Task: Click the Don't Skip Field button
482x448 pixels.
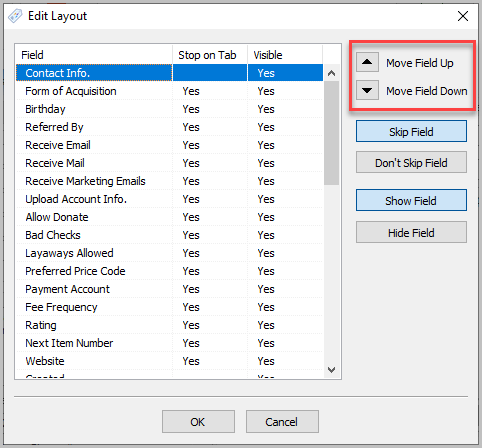Action: [x=411, y=162]
